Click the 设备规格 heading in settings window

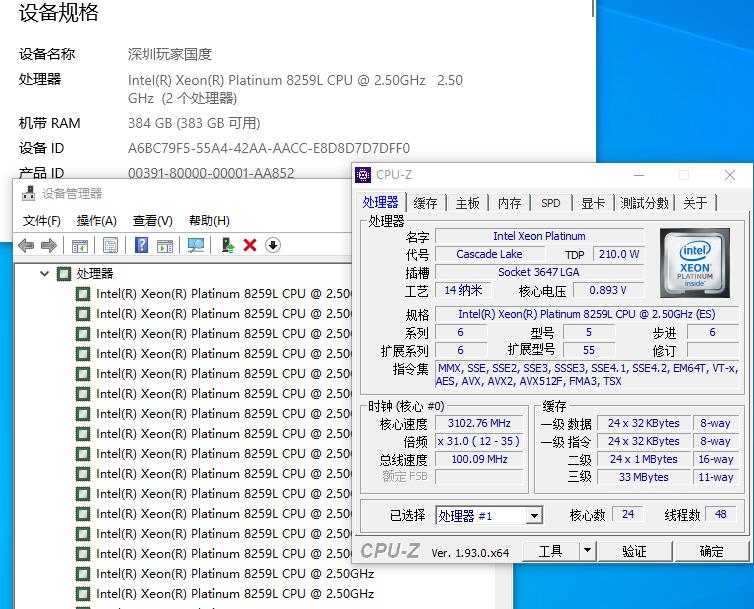point(59,12)
